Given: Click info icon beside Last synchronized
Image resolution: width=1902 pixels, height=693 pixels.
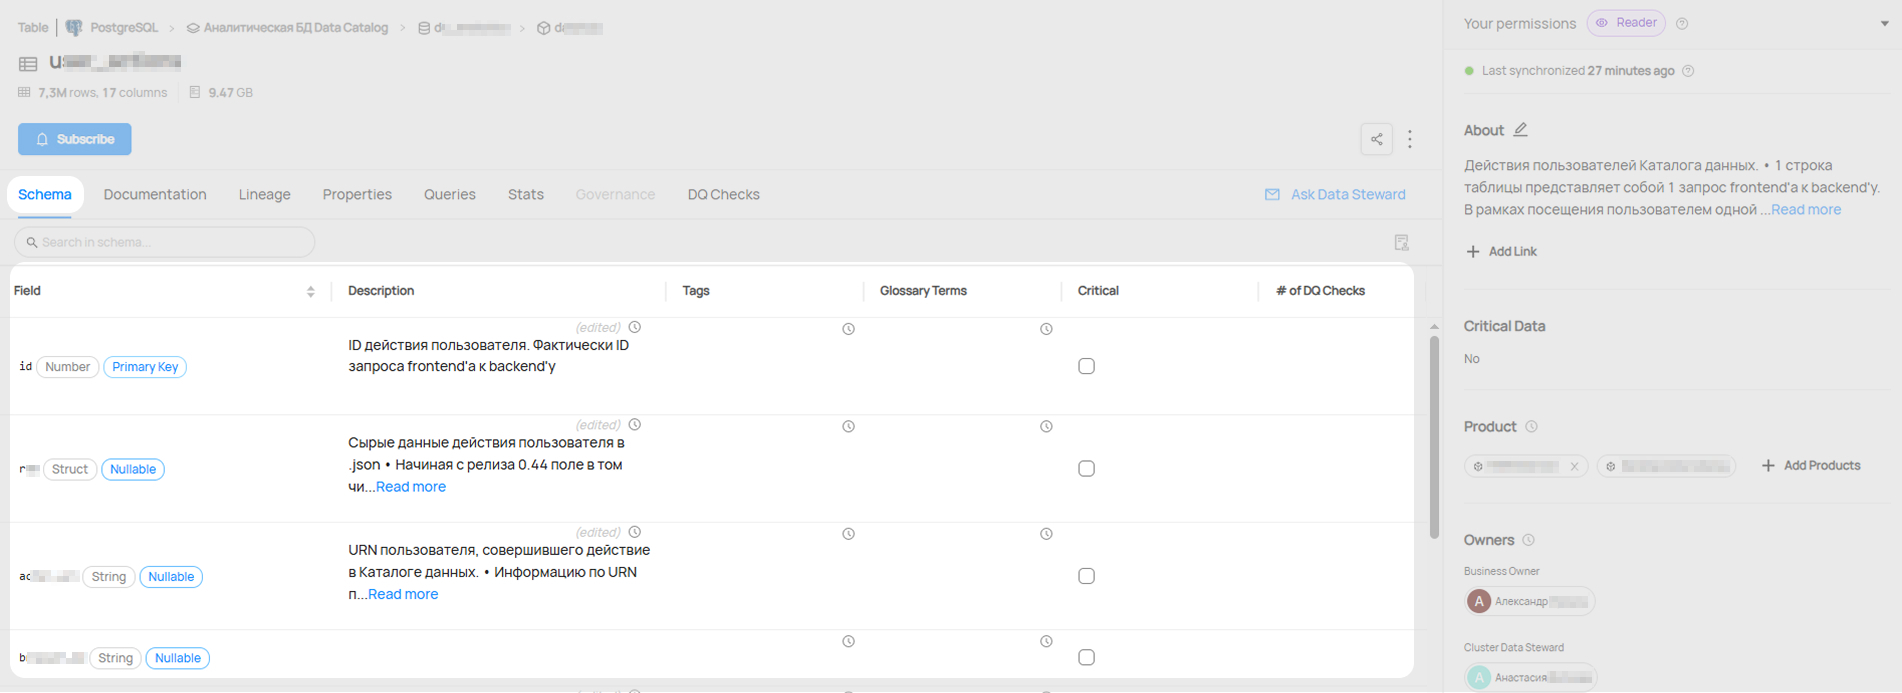Looking at the screenshot, I should 1688,71.
